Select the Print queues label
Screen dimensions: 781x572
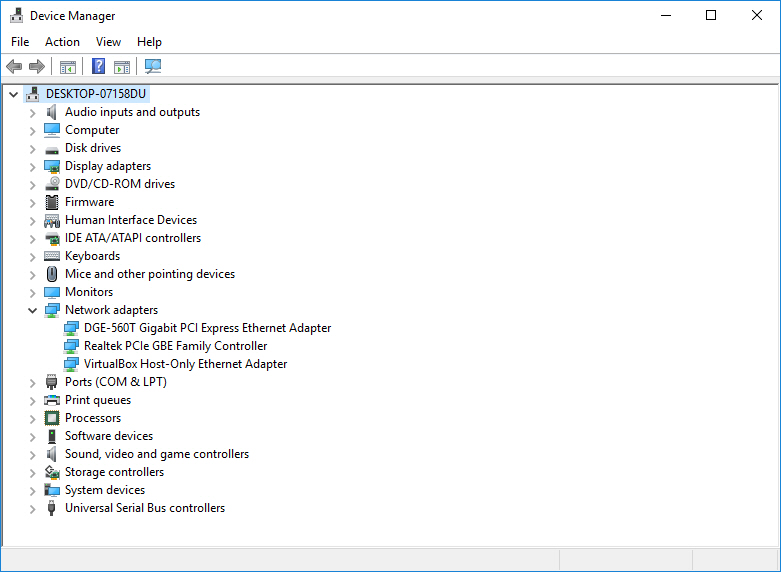click(x=98, y=400)
